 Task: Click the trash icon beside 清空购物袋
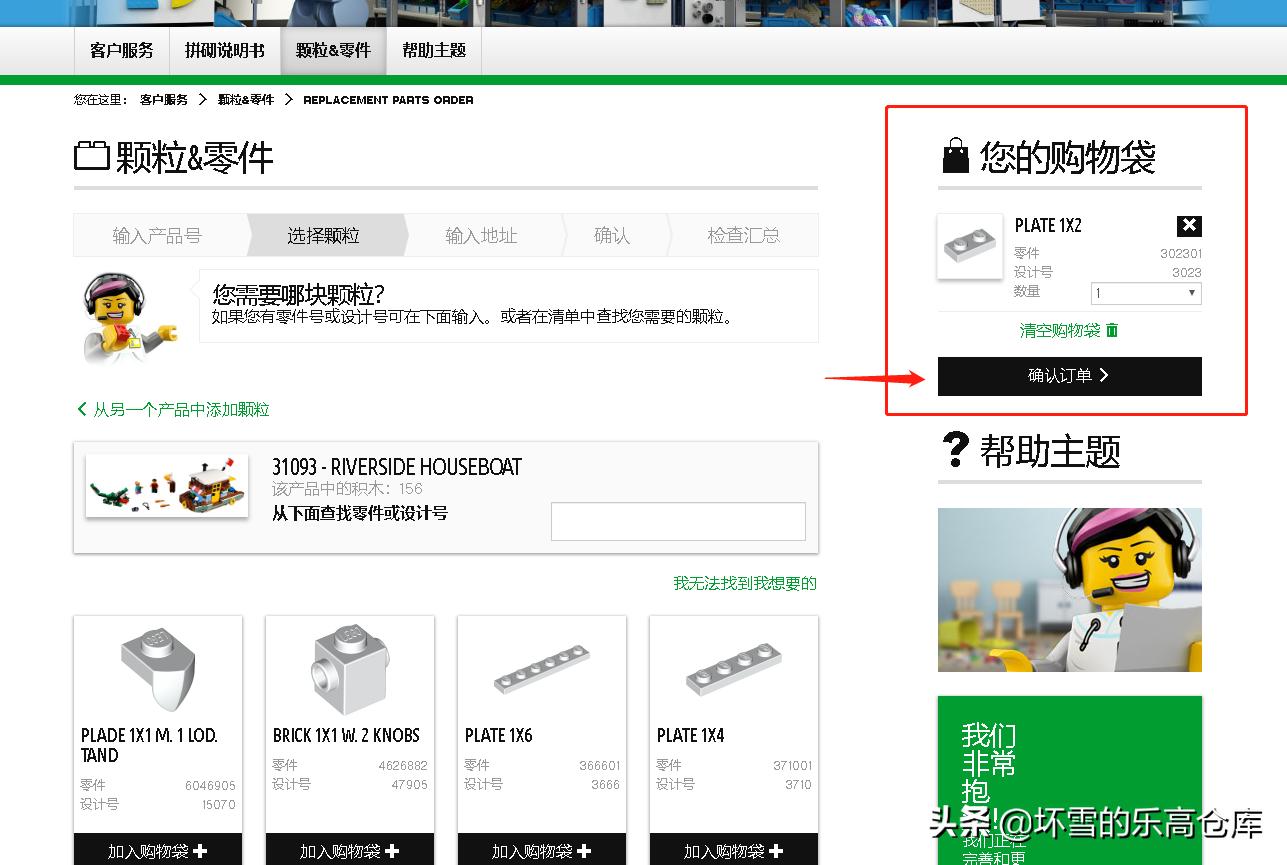pos(1110,331)
